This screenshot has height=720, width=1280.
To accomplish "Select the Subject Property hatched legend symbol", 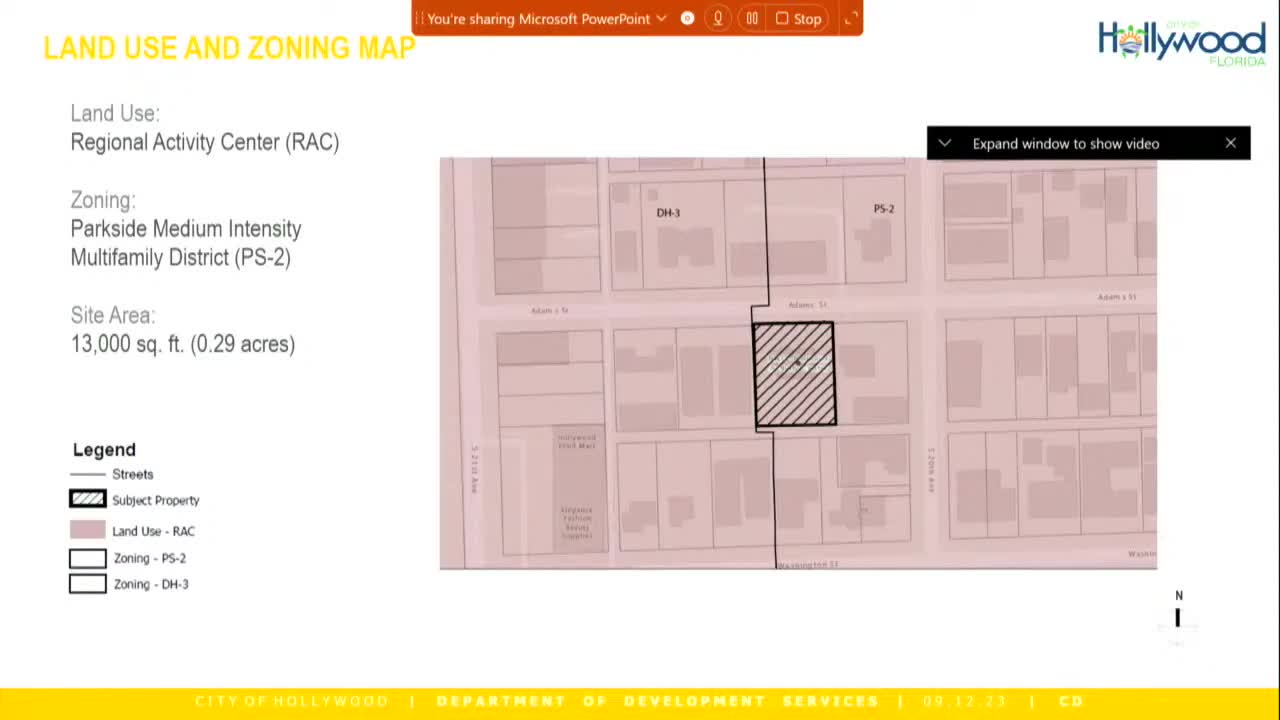I will tap(87, 498).
